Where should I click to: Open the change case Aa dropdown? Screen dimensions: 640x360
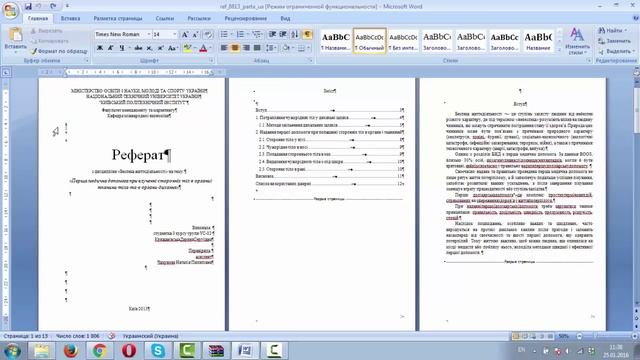[173, 48]
